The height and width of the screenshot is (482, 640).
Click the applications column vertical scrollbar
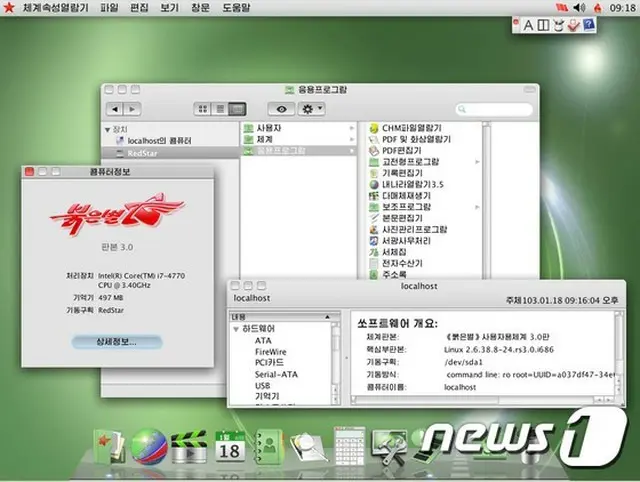486,200
